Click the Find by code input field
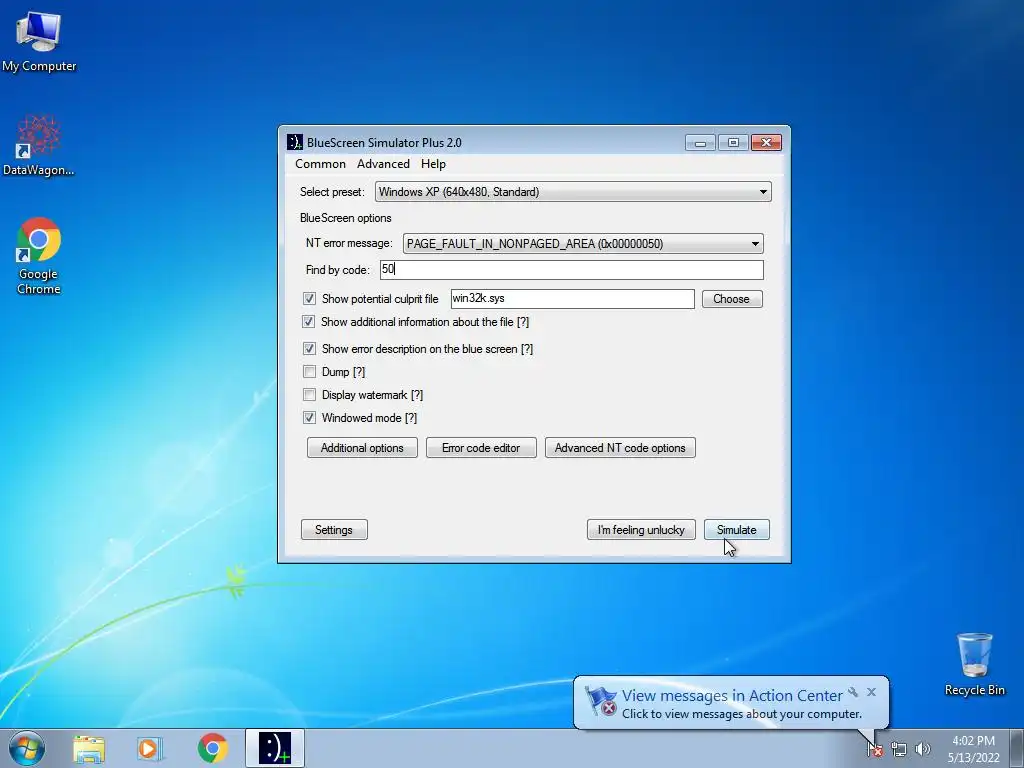1024x768 pixels. [x=571, y=270]
